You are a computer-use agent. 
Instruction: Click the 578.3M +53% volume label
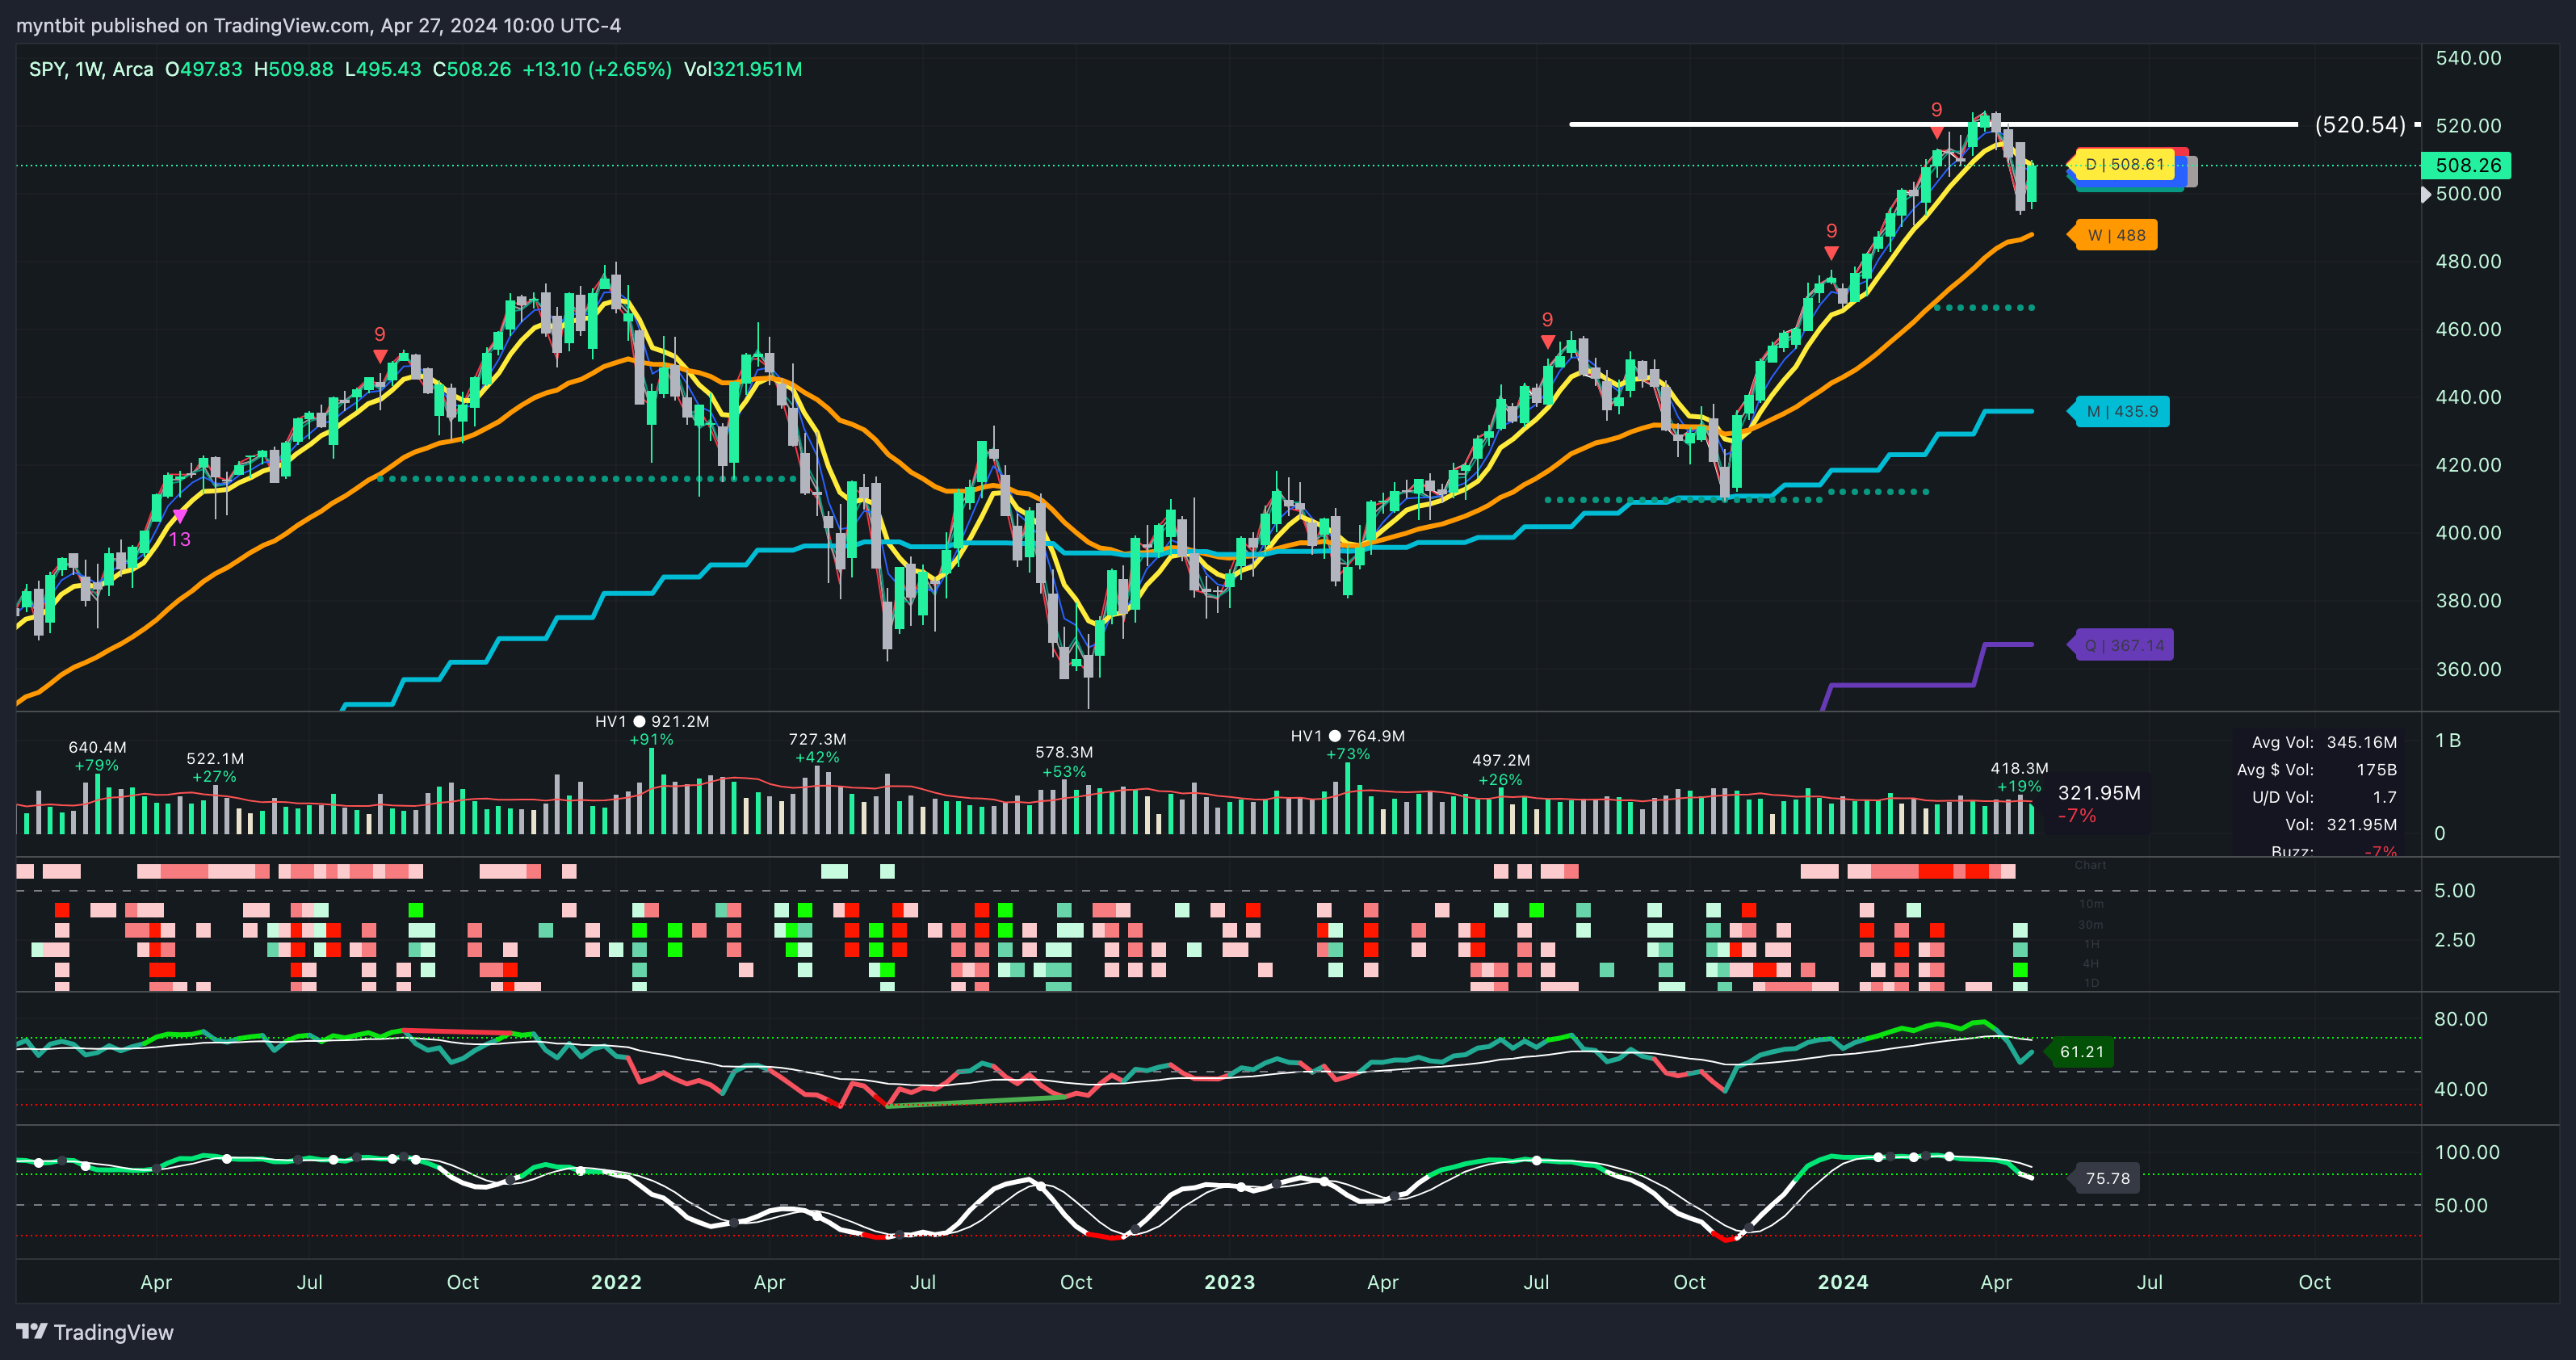click(x=1064, y=761)
